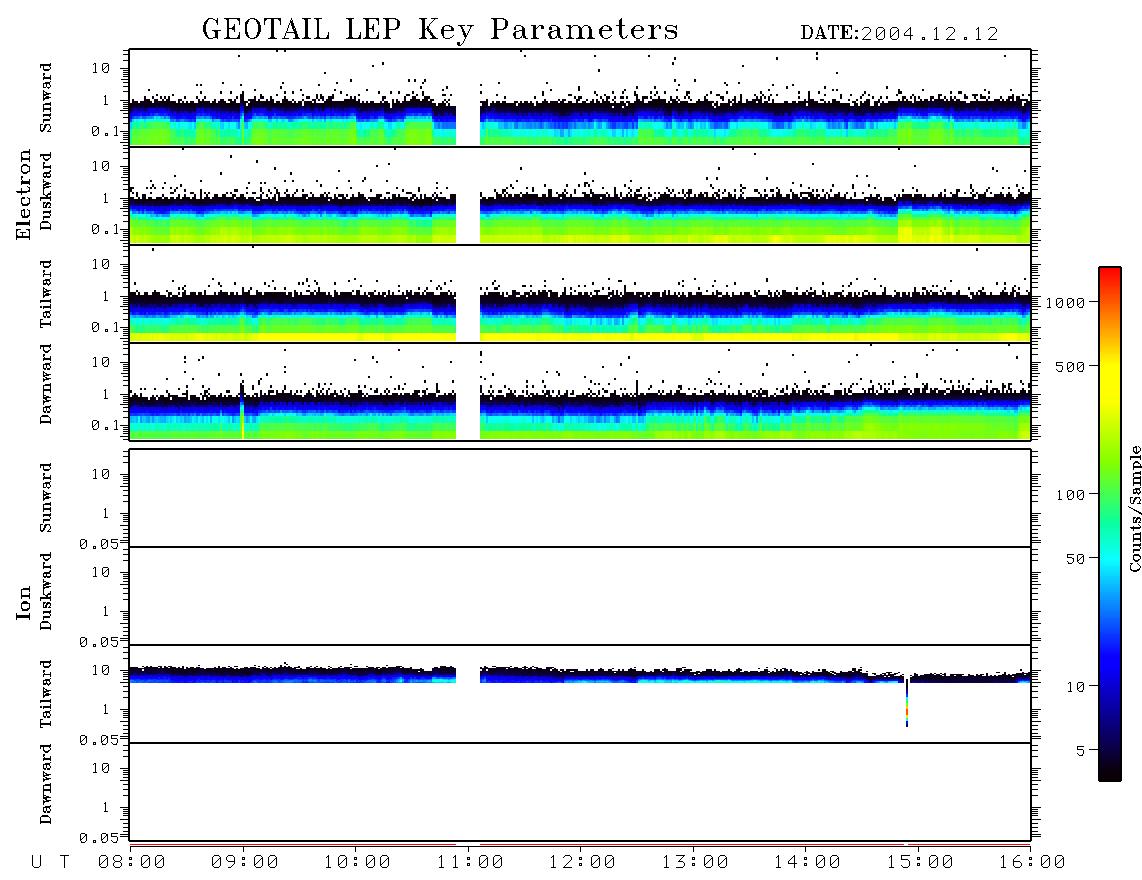Screen dimensions: 1142x880
Task: Select the Electron Sunward panel label
Action: (46, 98)
